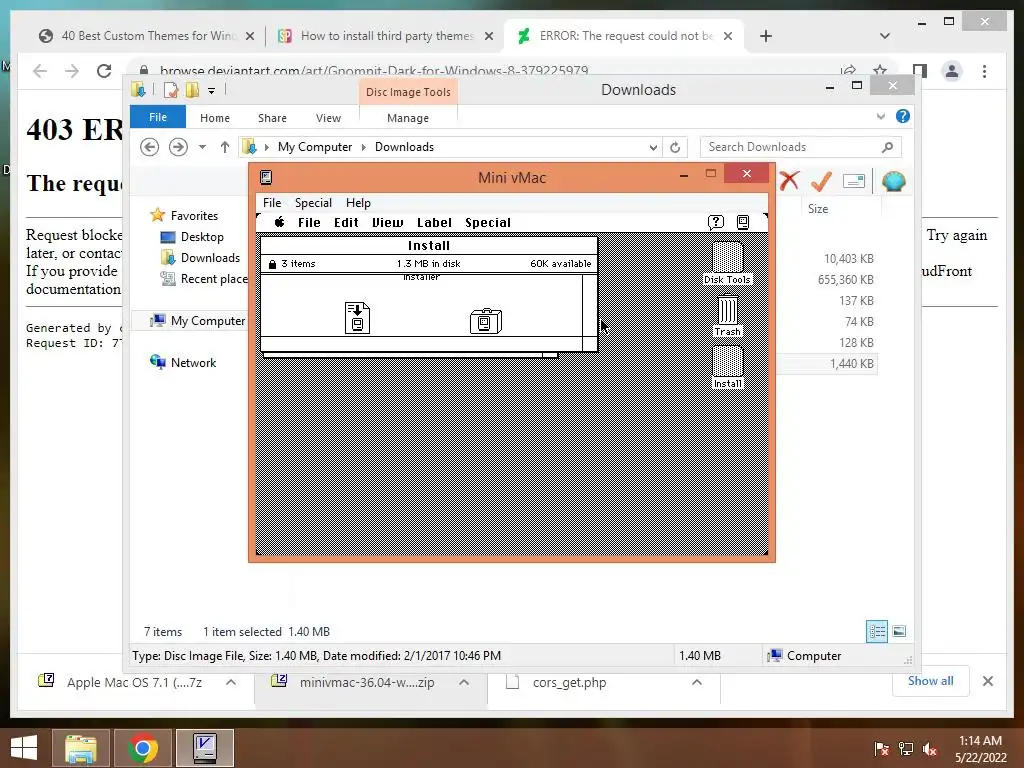Select the Installer application icon
The image size is (1024, 768).
[x=486, y=321]
